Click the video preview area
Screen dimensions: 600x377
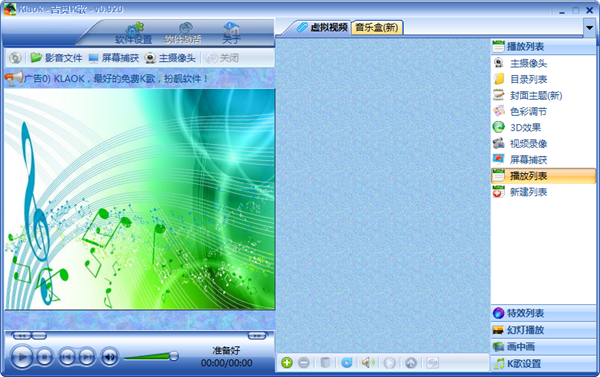(140, 199)
